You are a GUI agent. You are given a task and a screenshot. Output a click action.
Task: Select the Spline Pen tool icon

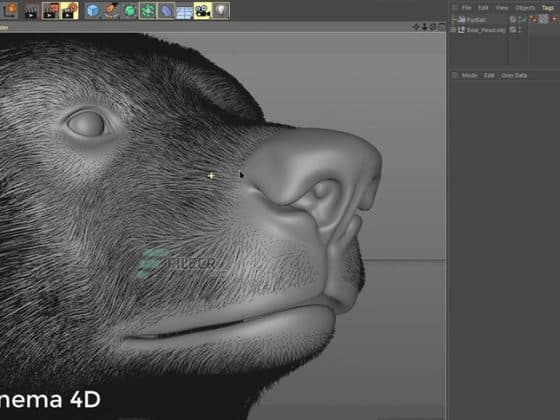(x=111, y=11)
